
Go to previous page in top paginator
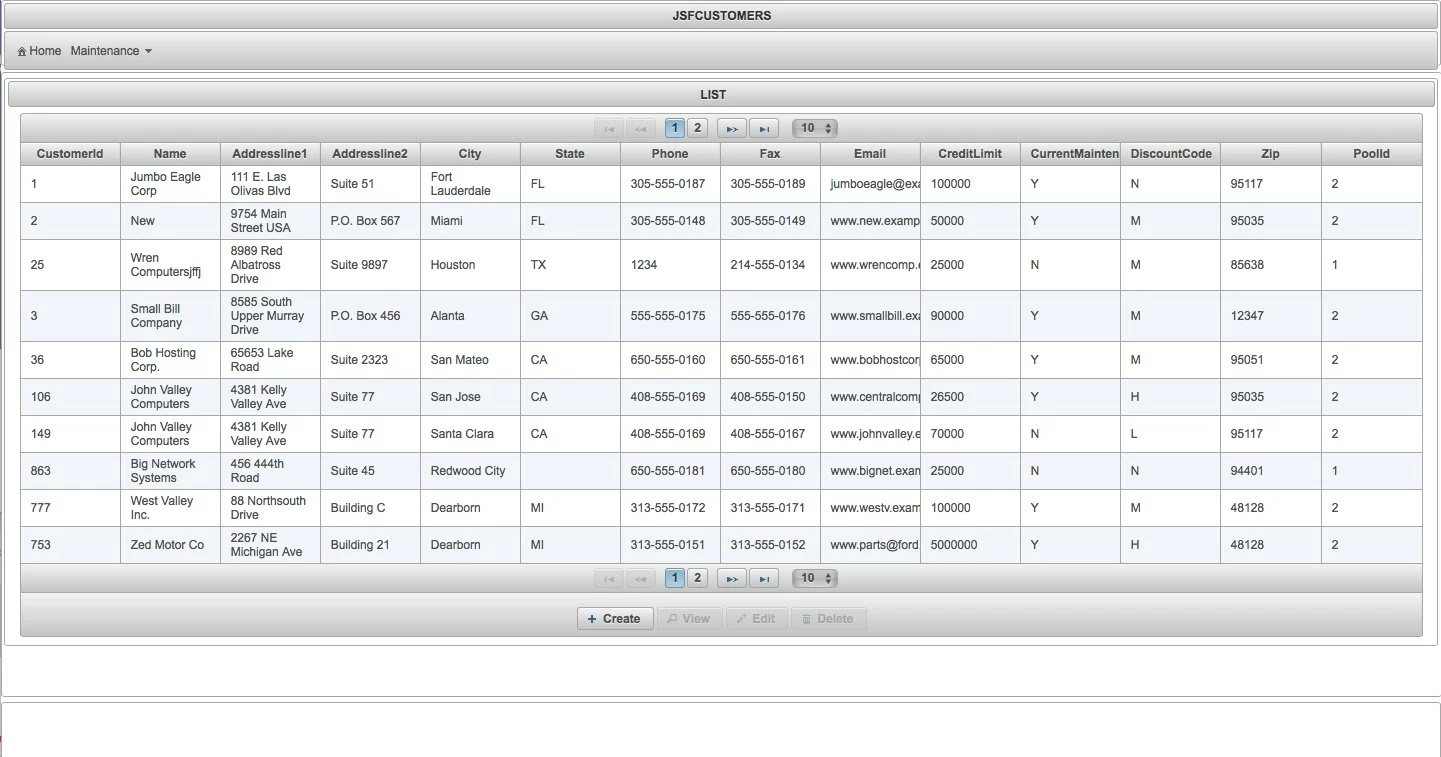[x=640, y=128]
